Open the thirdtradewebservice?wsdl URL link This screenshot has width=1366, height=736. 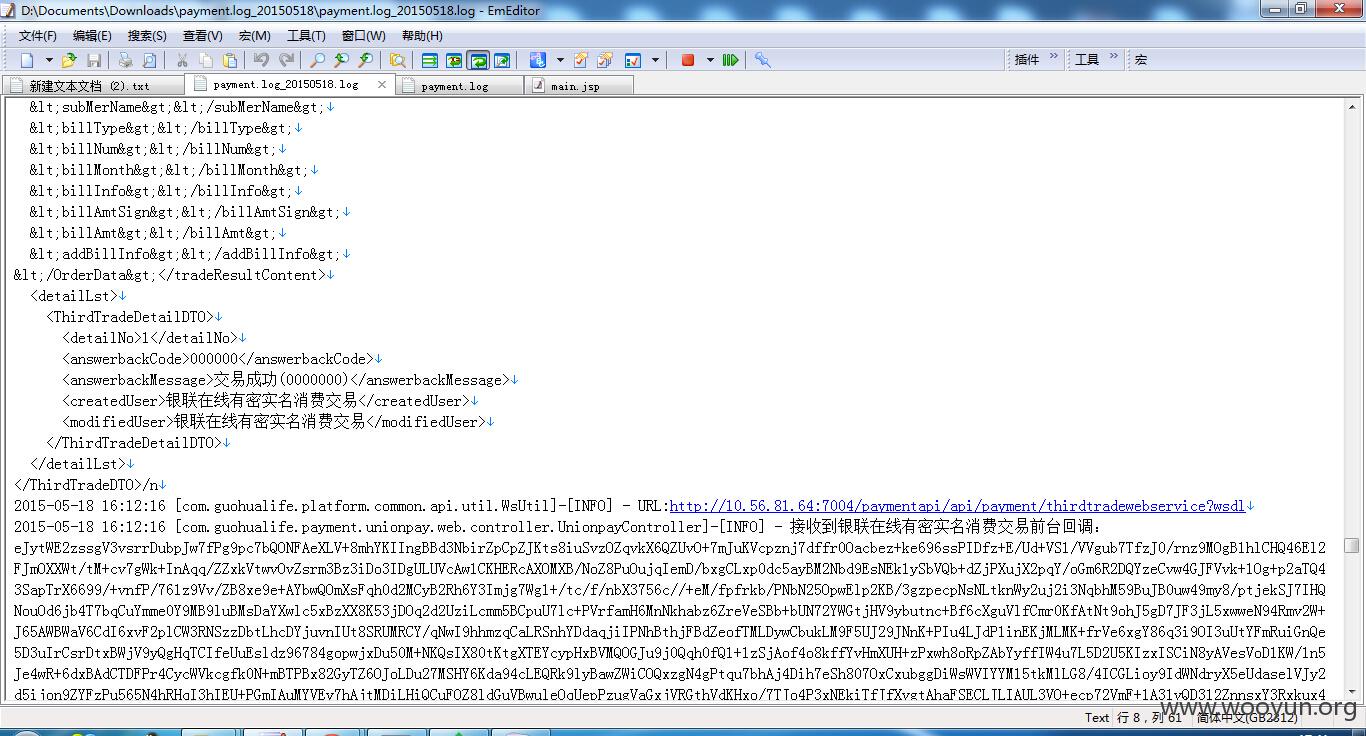957,506
